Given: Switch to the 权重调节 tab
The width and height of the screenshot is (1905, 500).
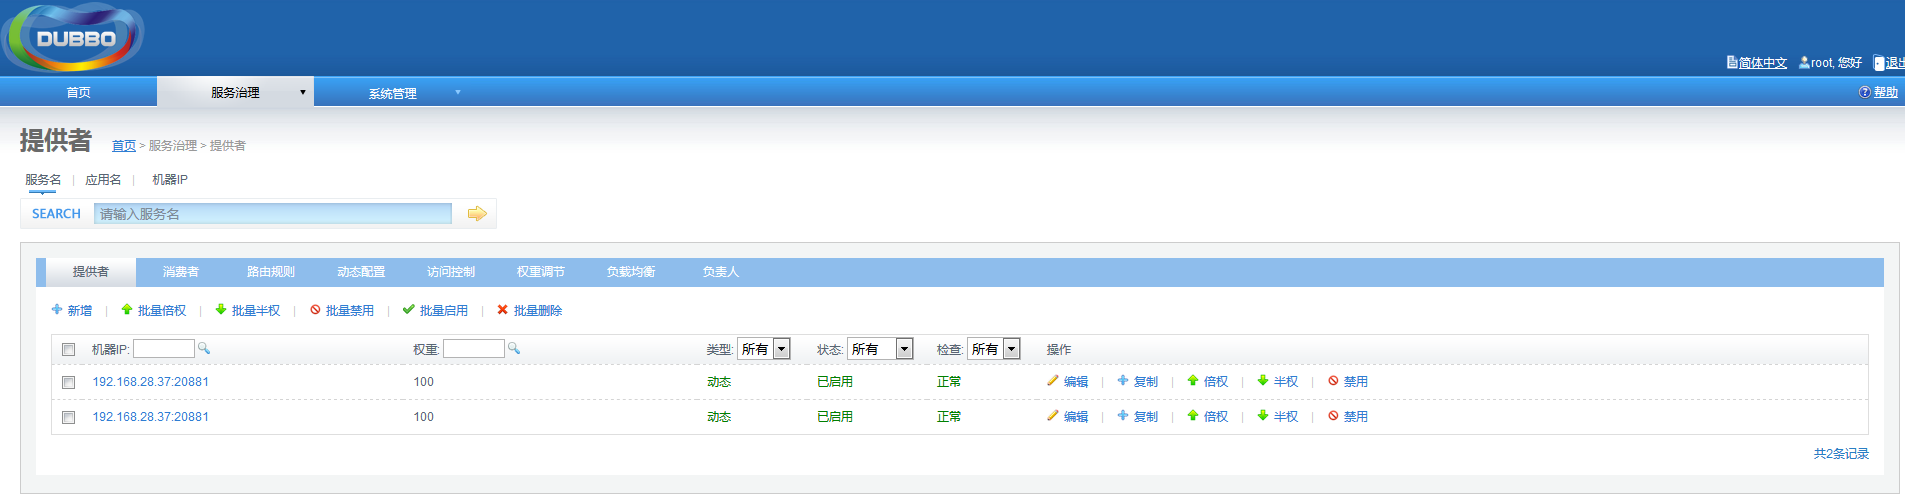Looking at the screenshot, I should (541, 272).
